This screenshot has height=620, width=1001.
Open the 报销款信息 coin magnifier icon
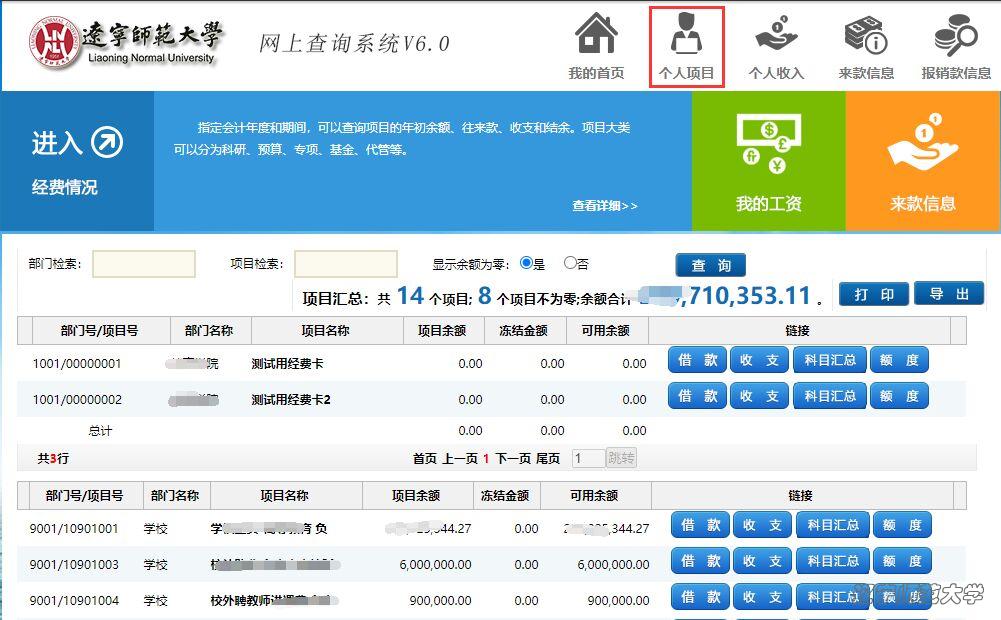pyautogui.click(x=956, y=36)
